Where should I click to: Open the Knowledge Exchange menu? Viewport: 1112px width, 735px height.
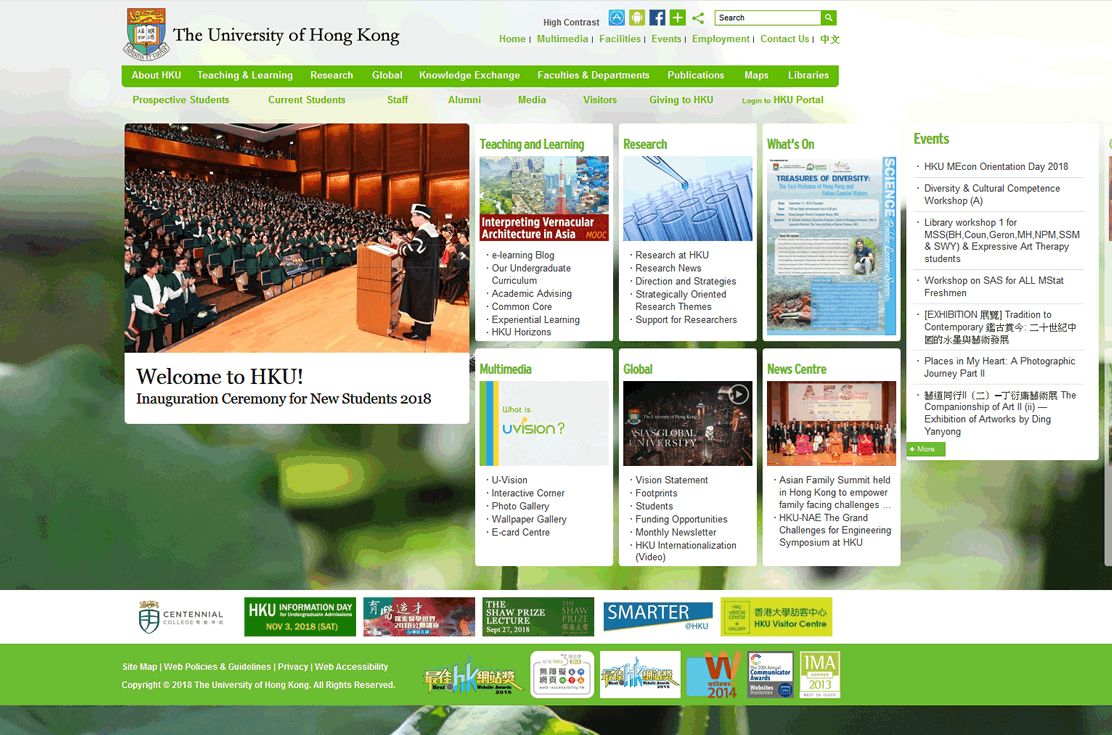[x=469, y=75]
